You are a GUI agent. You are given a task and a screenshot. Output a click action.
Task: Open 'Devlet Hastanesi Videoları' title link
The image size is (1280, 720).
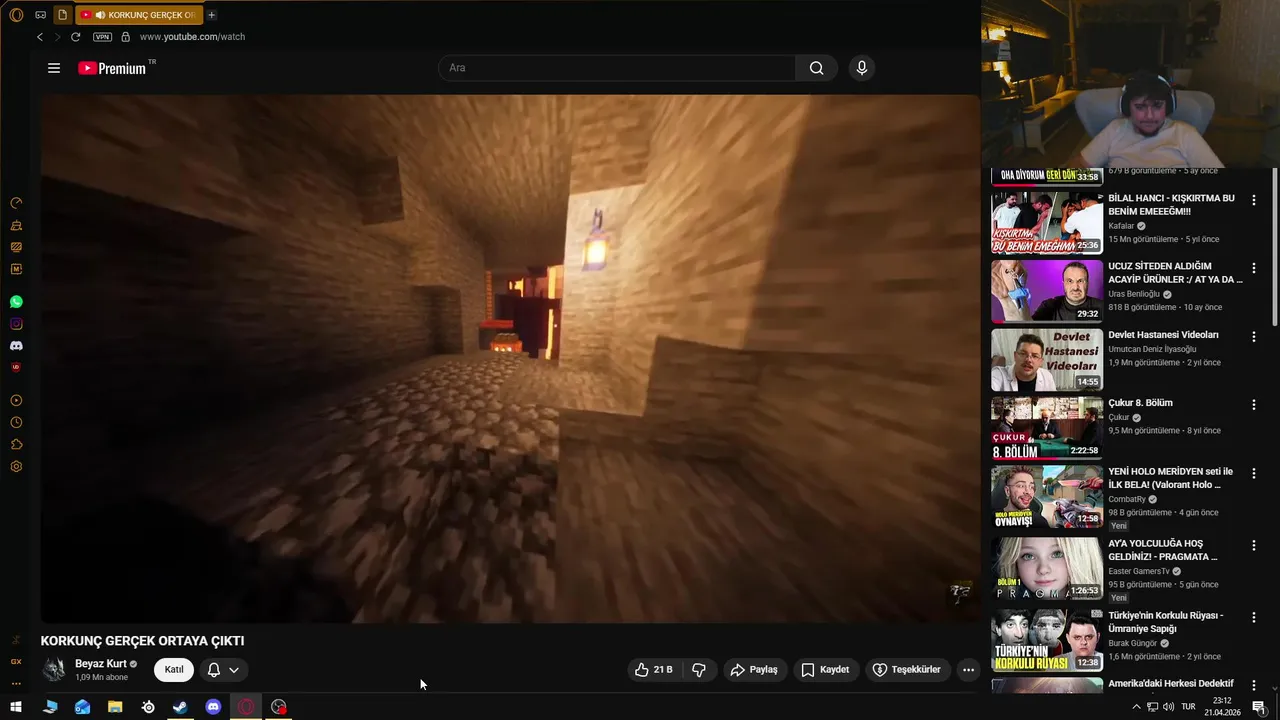click(1163, 335)
